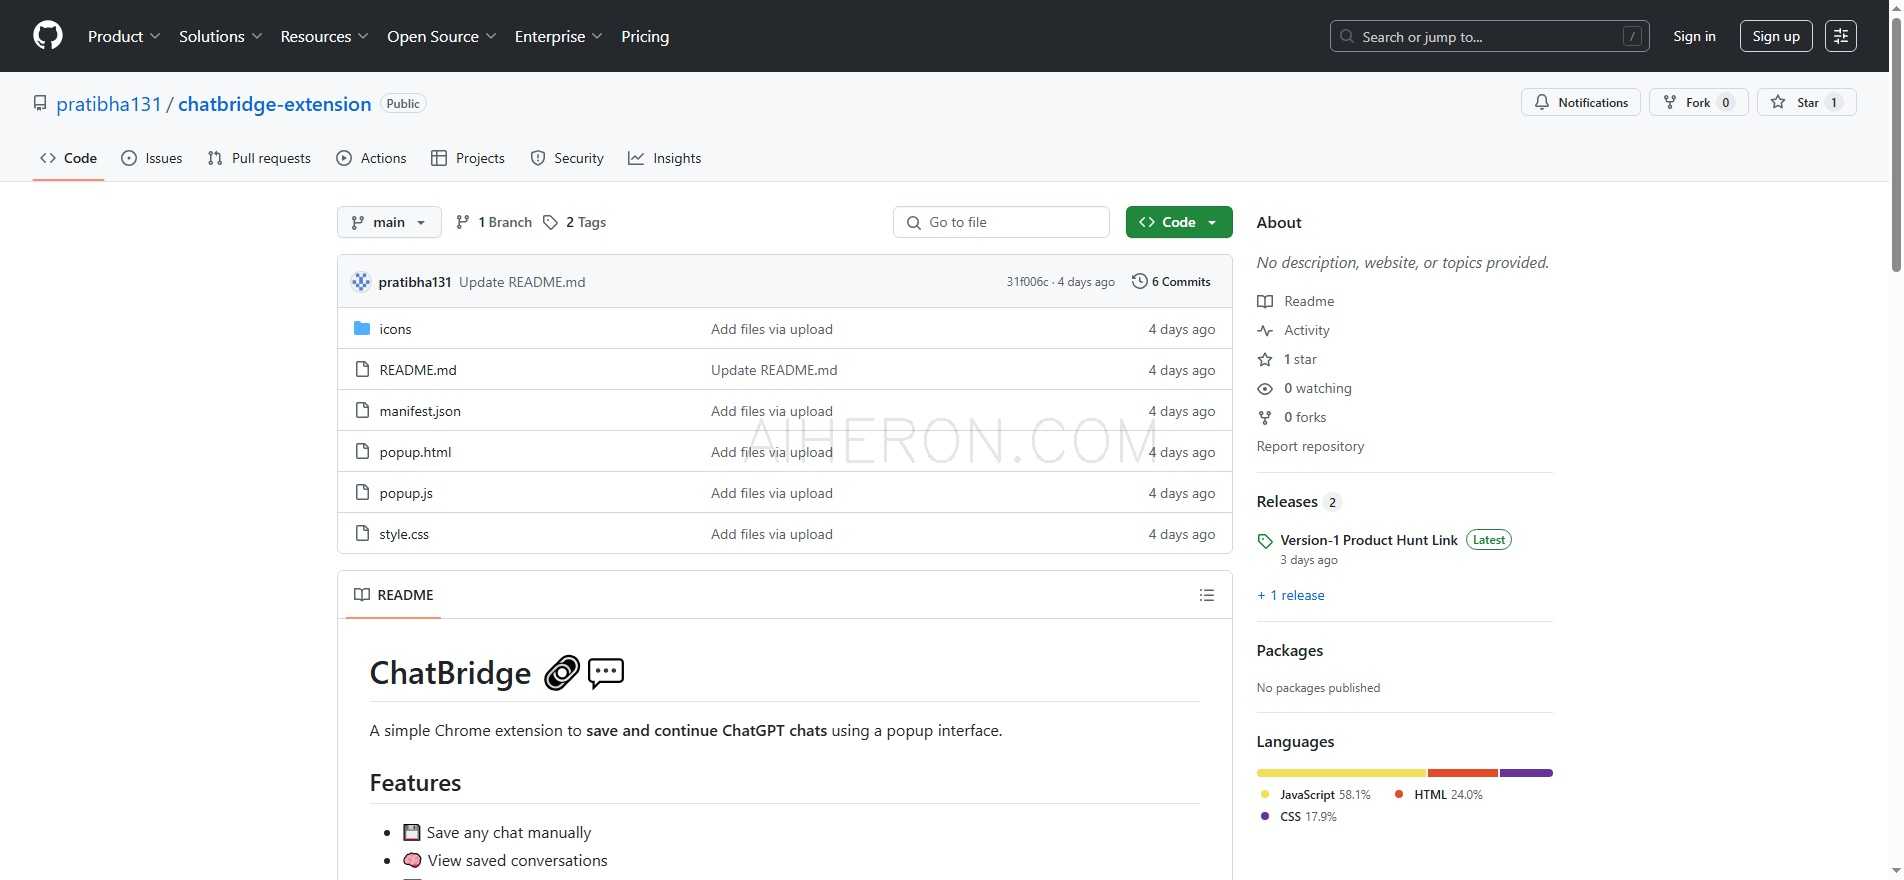
Task: Switch to the Issues tab
Action: pos(152,158)
